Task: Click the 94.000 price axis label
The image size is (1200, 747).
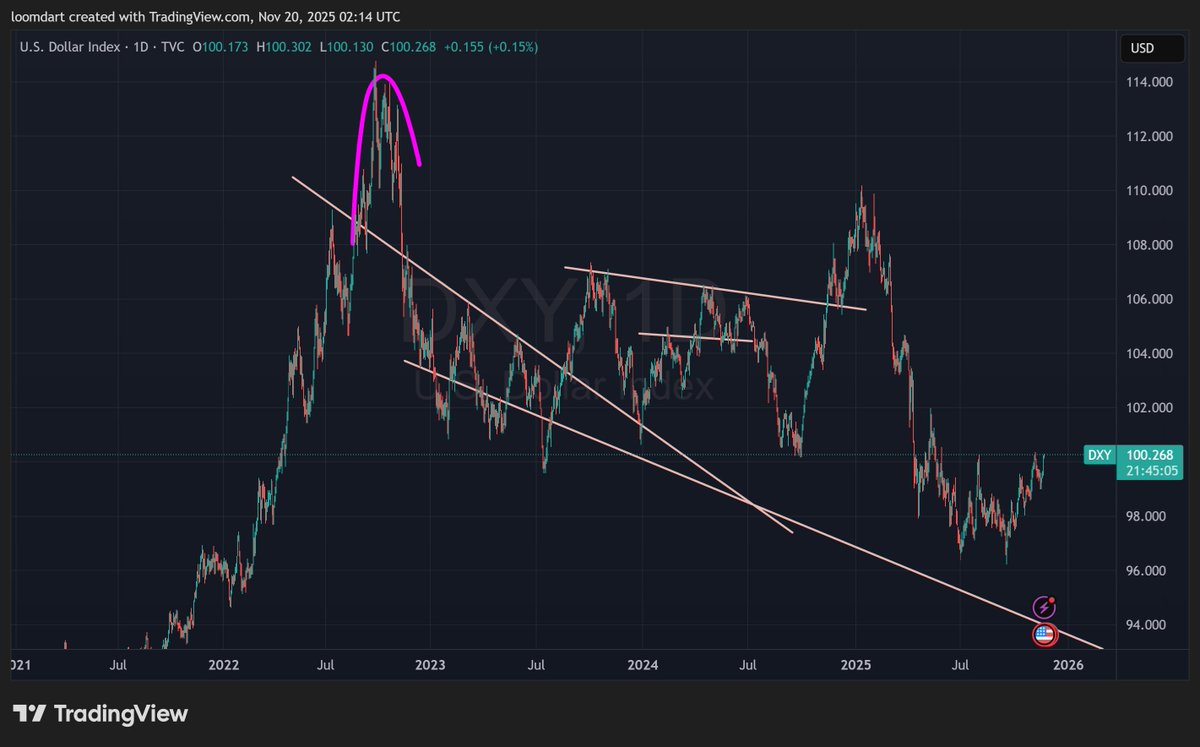Action: pyautogui.click(x=1144, y=625)
